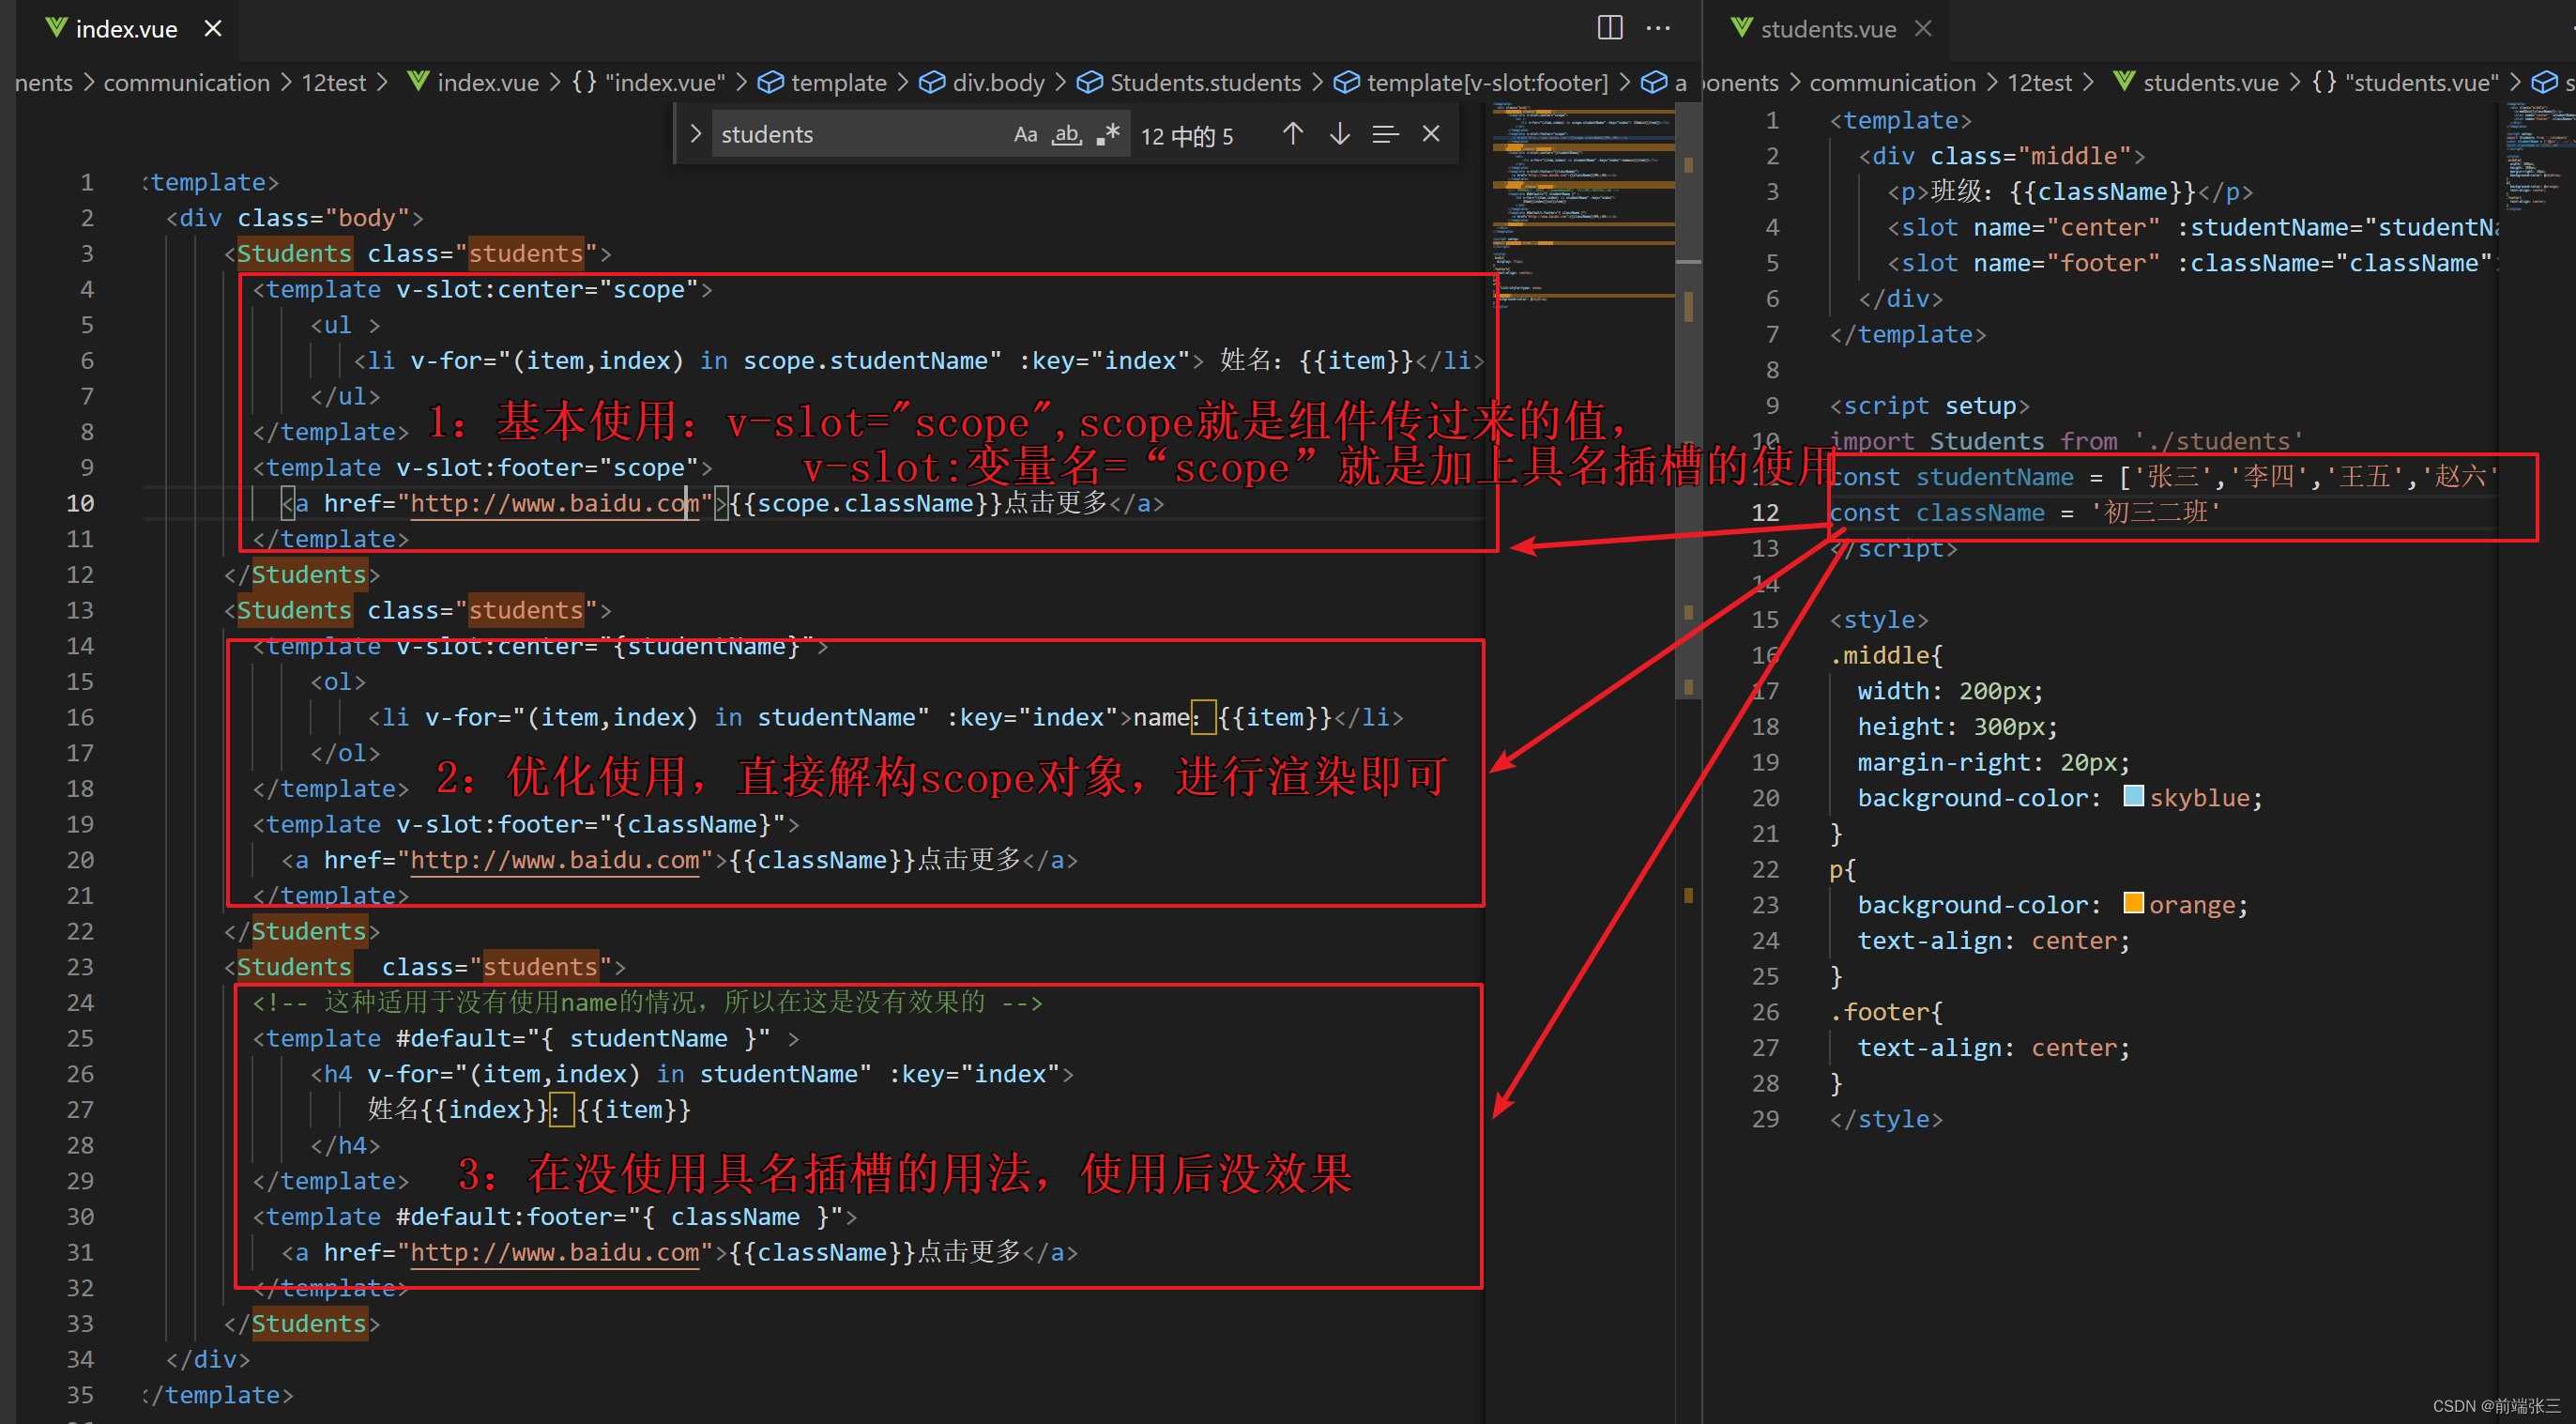Click the skyblue color swatch

click(x=2132, y=796)
